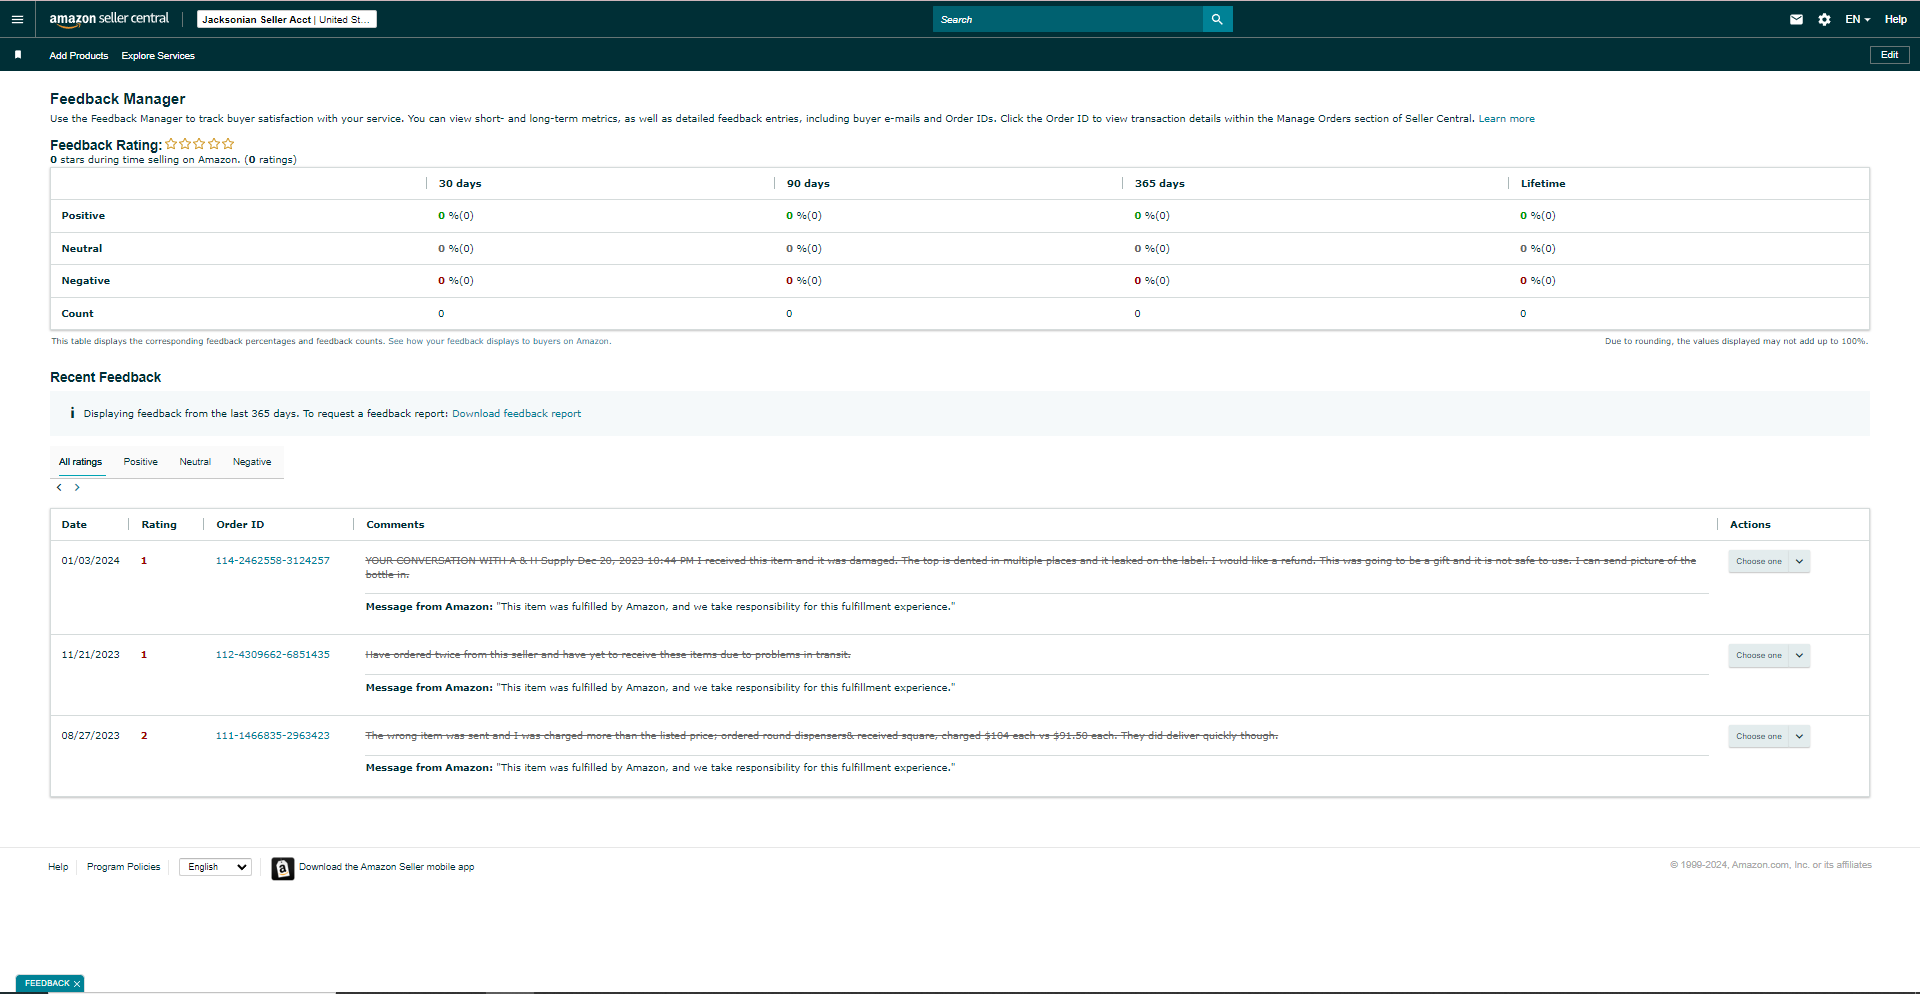Click the Date column header
The width and height of the screenshot is (1920, 994).
[74, 525]
